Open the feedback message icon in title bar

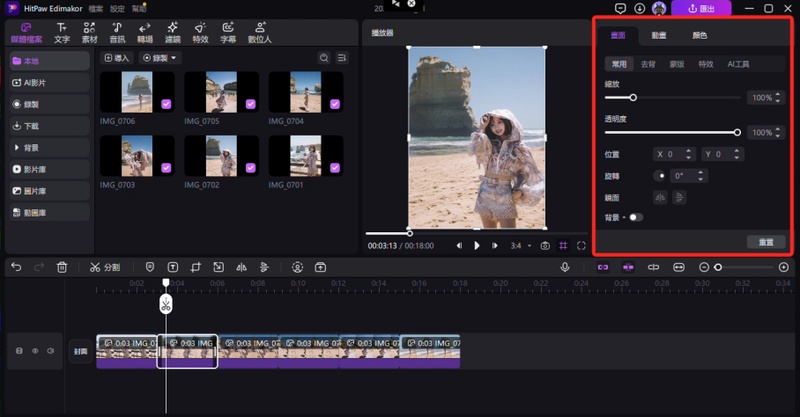coord(620,9)
